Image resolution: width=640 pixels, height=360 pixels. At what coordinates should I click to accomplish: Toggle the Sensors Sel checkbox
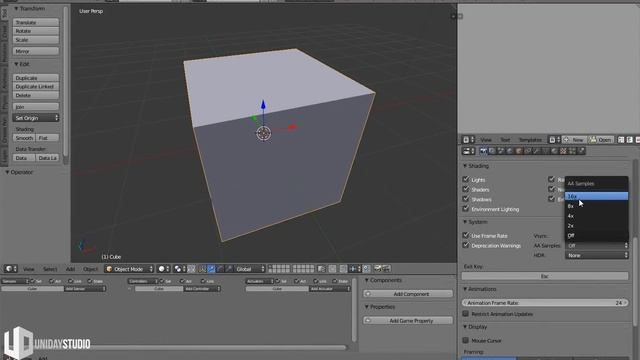[x=33, y=281]
